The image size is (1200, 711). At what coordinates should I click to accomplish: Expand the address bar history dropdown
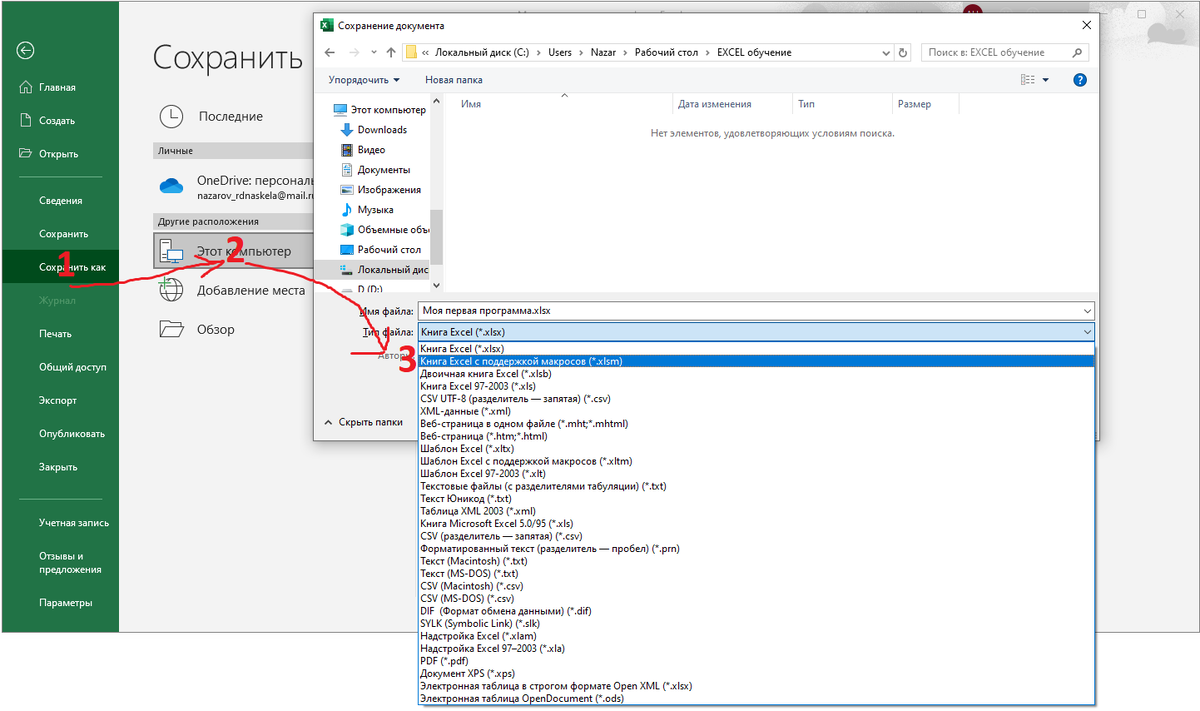pyautogui.click(x=885, y=52)
